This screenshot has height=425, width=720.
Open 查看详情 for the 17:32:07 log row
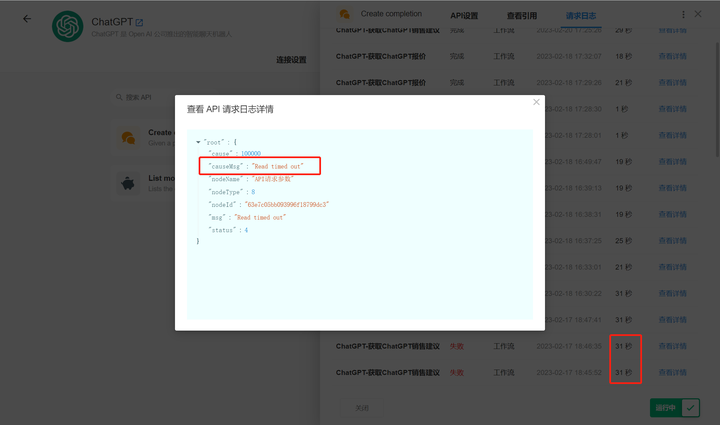tap(672, 56)
